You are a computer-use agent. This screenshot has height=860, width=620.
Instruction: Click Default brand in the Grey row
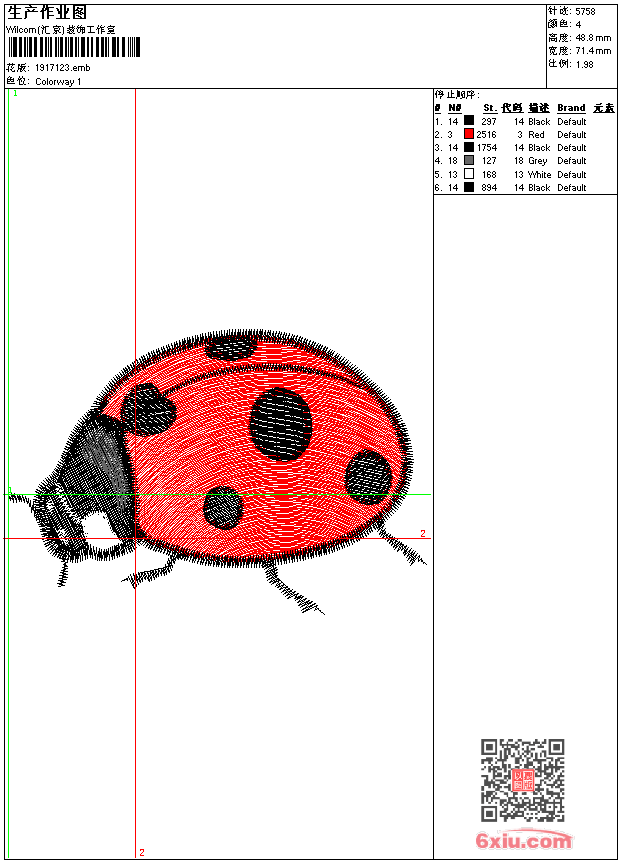coord(572,161)
